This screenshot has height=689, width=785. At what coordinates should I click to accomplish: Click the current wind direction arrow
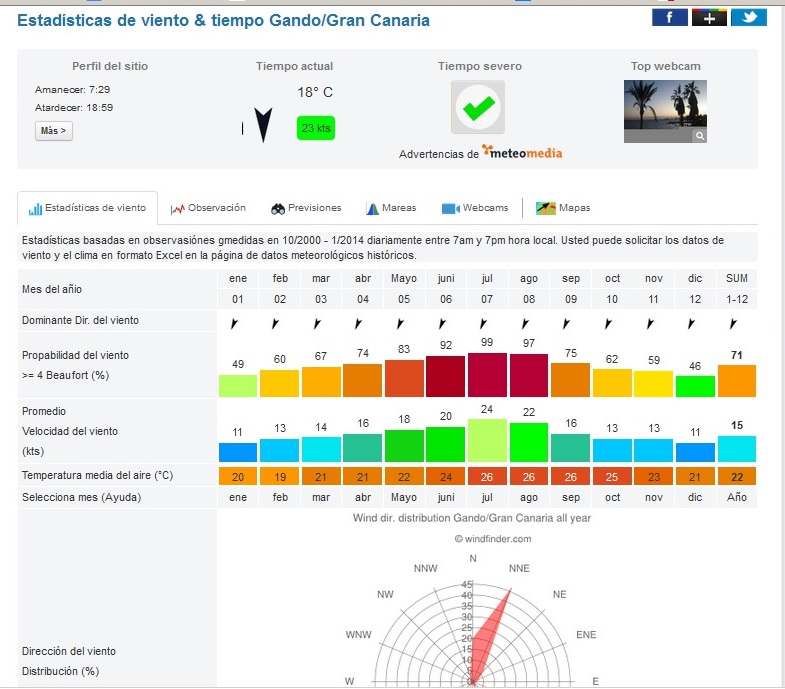point(263,125)
